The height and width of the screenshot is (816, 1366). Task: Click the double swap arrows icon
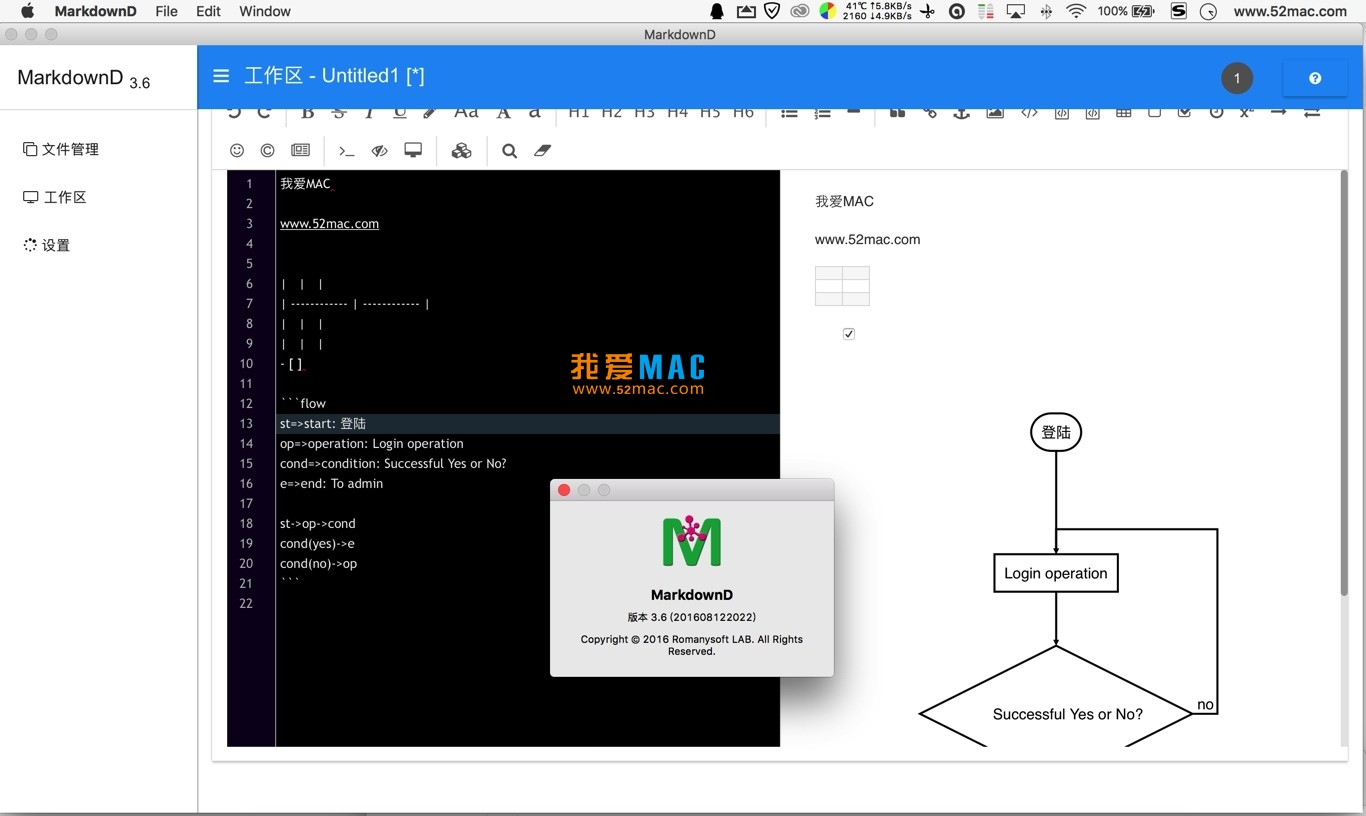[x=1312, y=112]
